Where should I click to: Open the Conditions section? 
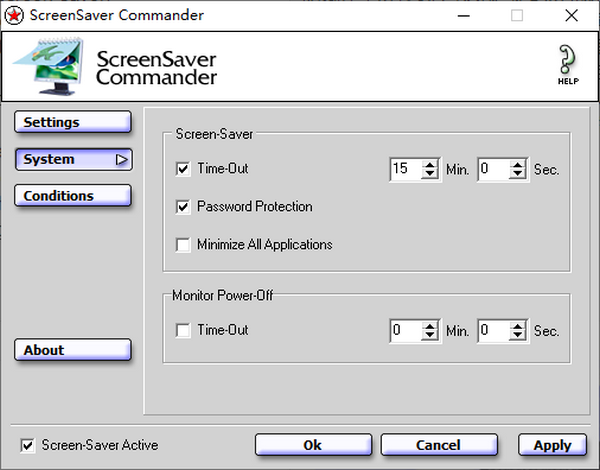pos(73,196)
